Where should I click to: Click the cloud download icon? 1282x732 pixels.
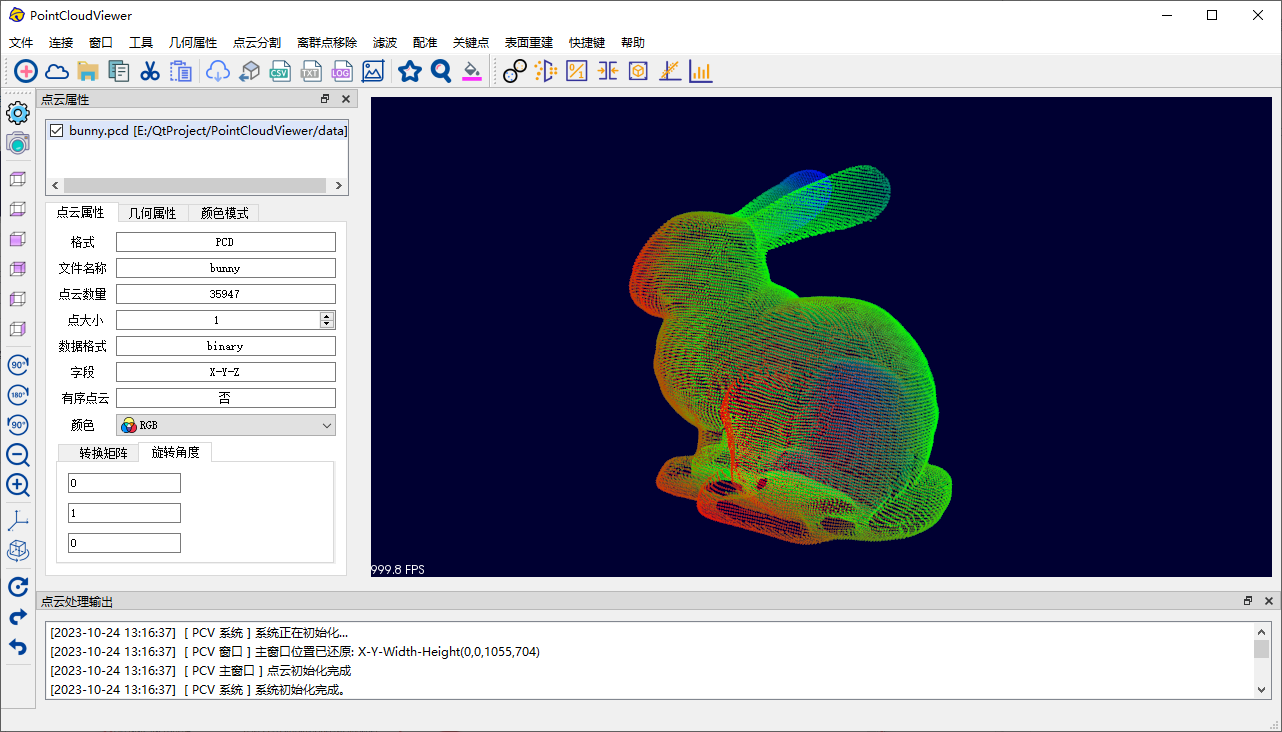[218, 71]
